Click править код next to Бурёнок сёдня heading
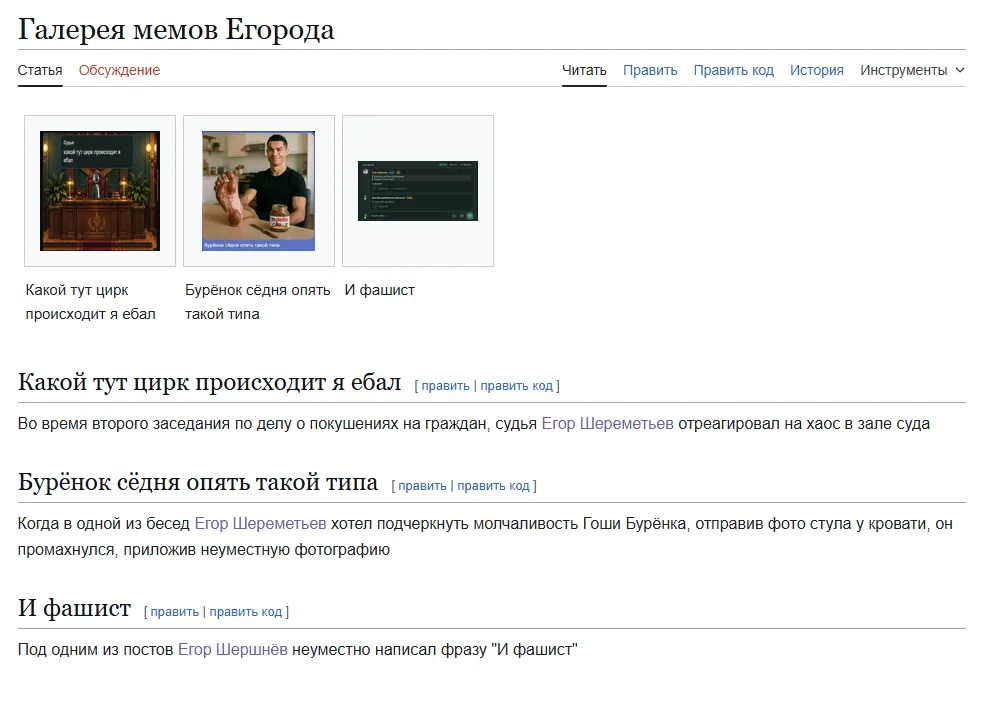 pos(493,486)
